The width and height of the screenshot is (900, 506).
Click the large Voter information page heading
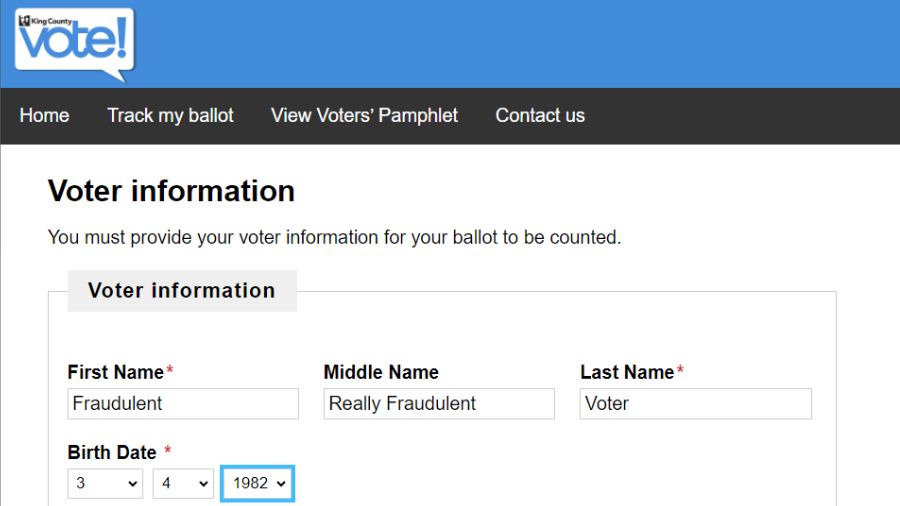click(171, 190)
